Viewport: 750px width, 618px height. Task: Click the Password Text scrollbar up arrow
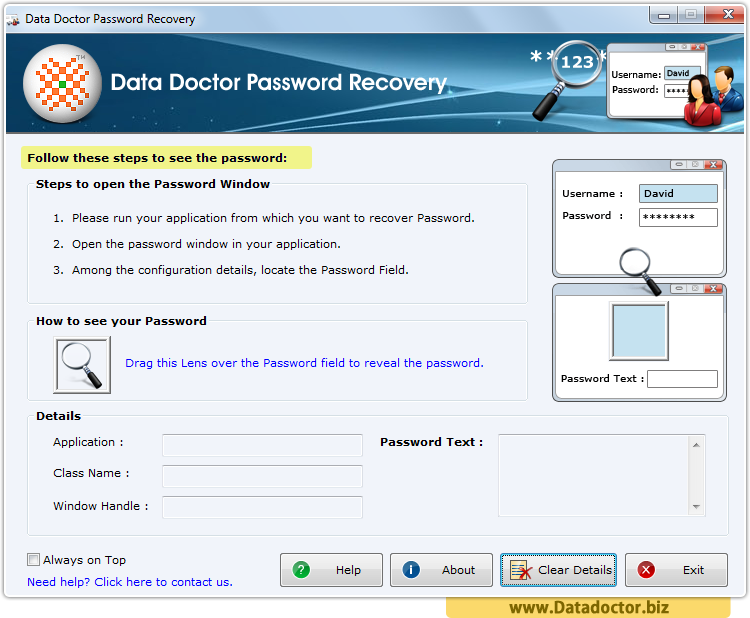696,445
